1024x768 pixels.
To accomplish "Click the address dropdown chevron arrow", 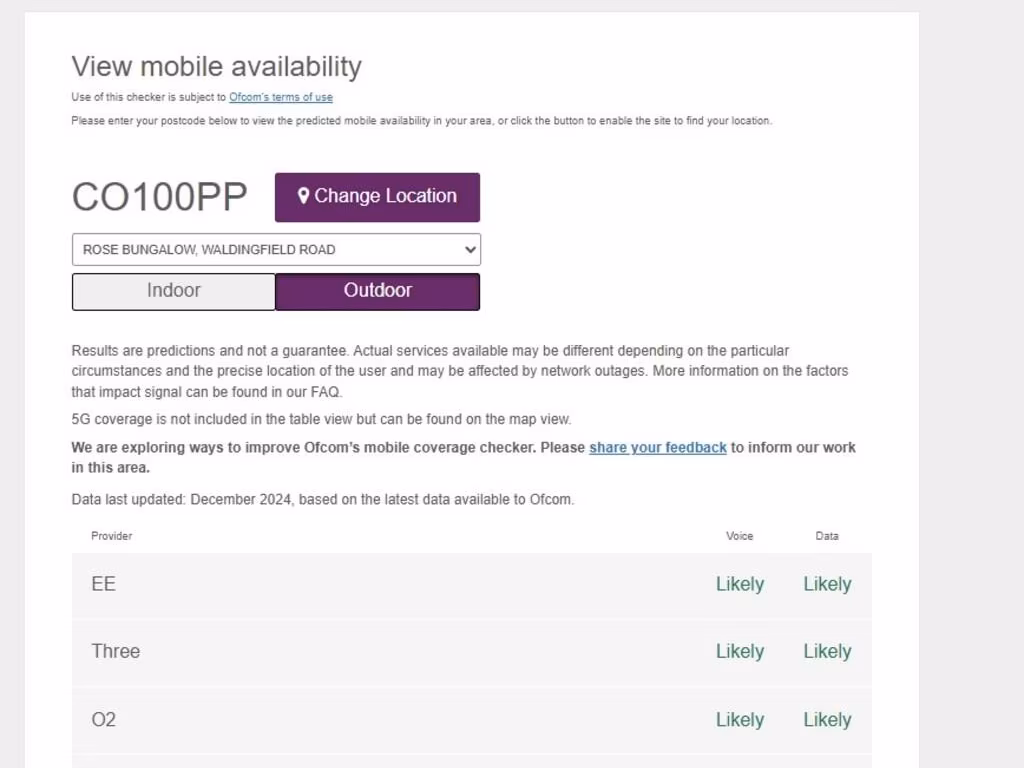I will [470, 250].
